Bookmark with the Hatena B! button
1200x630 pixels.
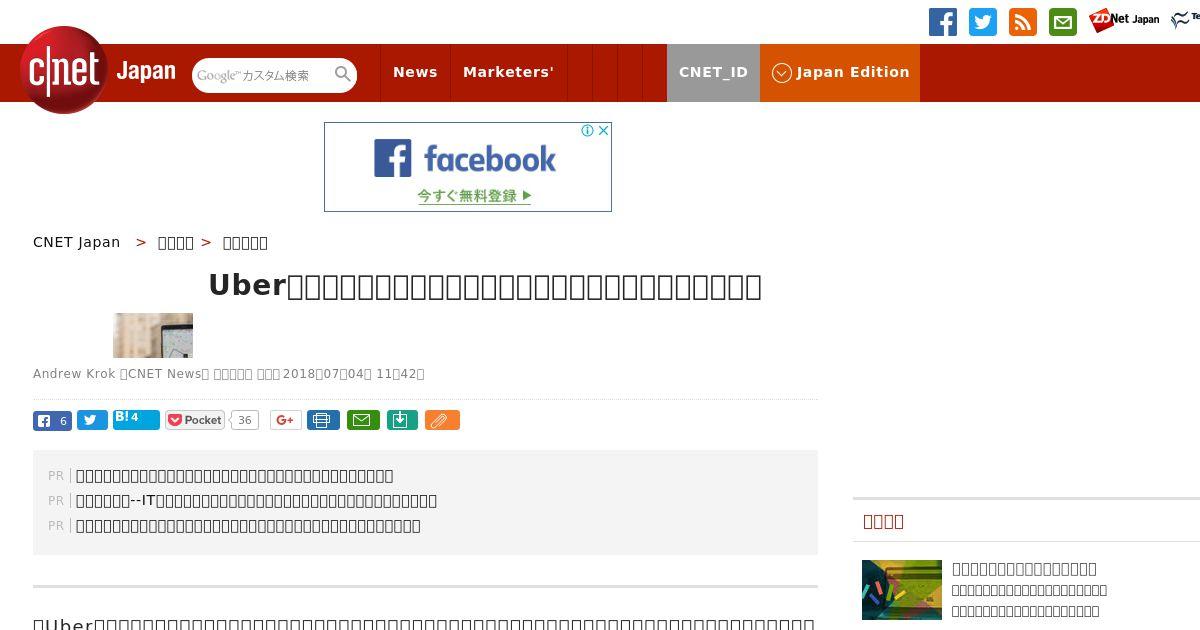pos(136,419)
